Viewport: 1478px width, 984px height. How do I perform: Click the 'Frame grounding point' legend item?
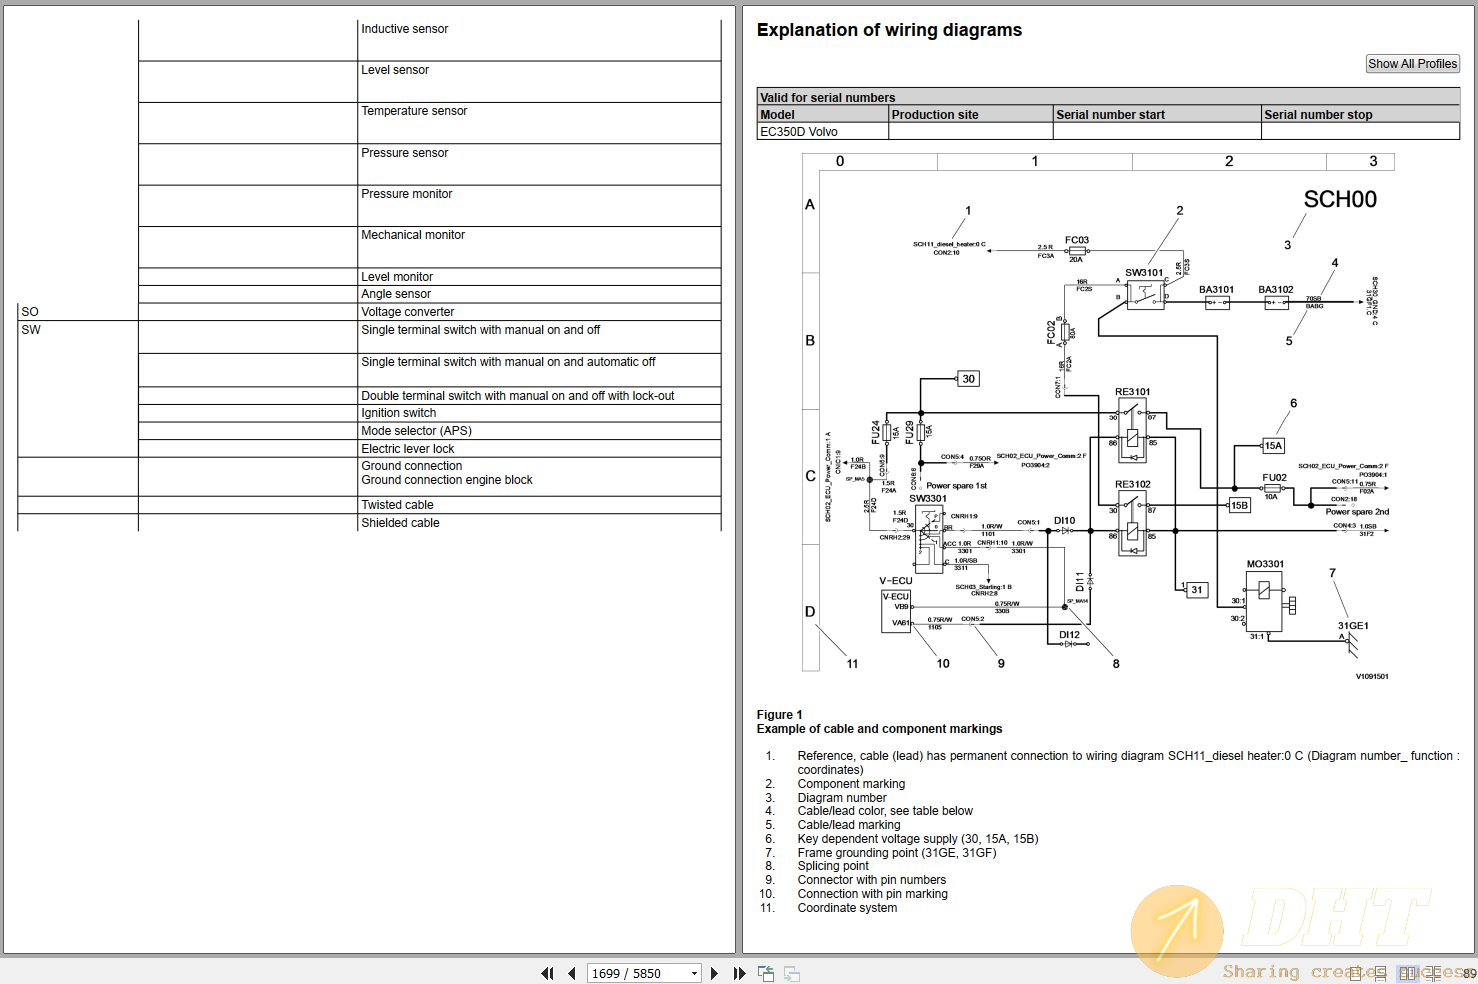click(x=897, y=853)
